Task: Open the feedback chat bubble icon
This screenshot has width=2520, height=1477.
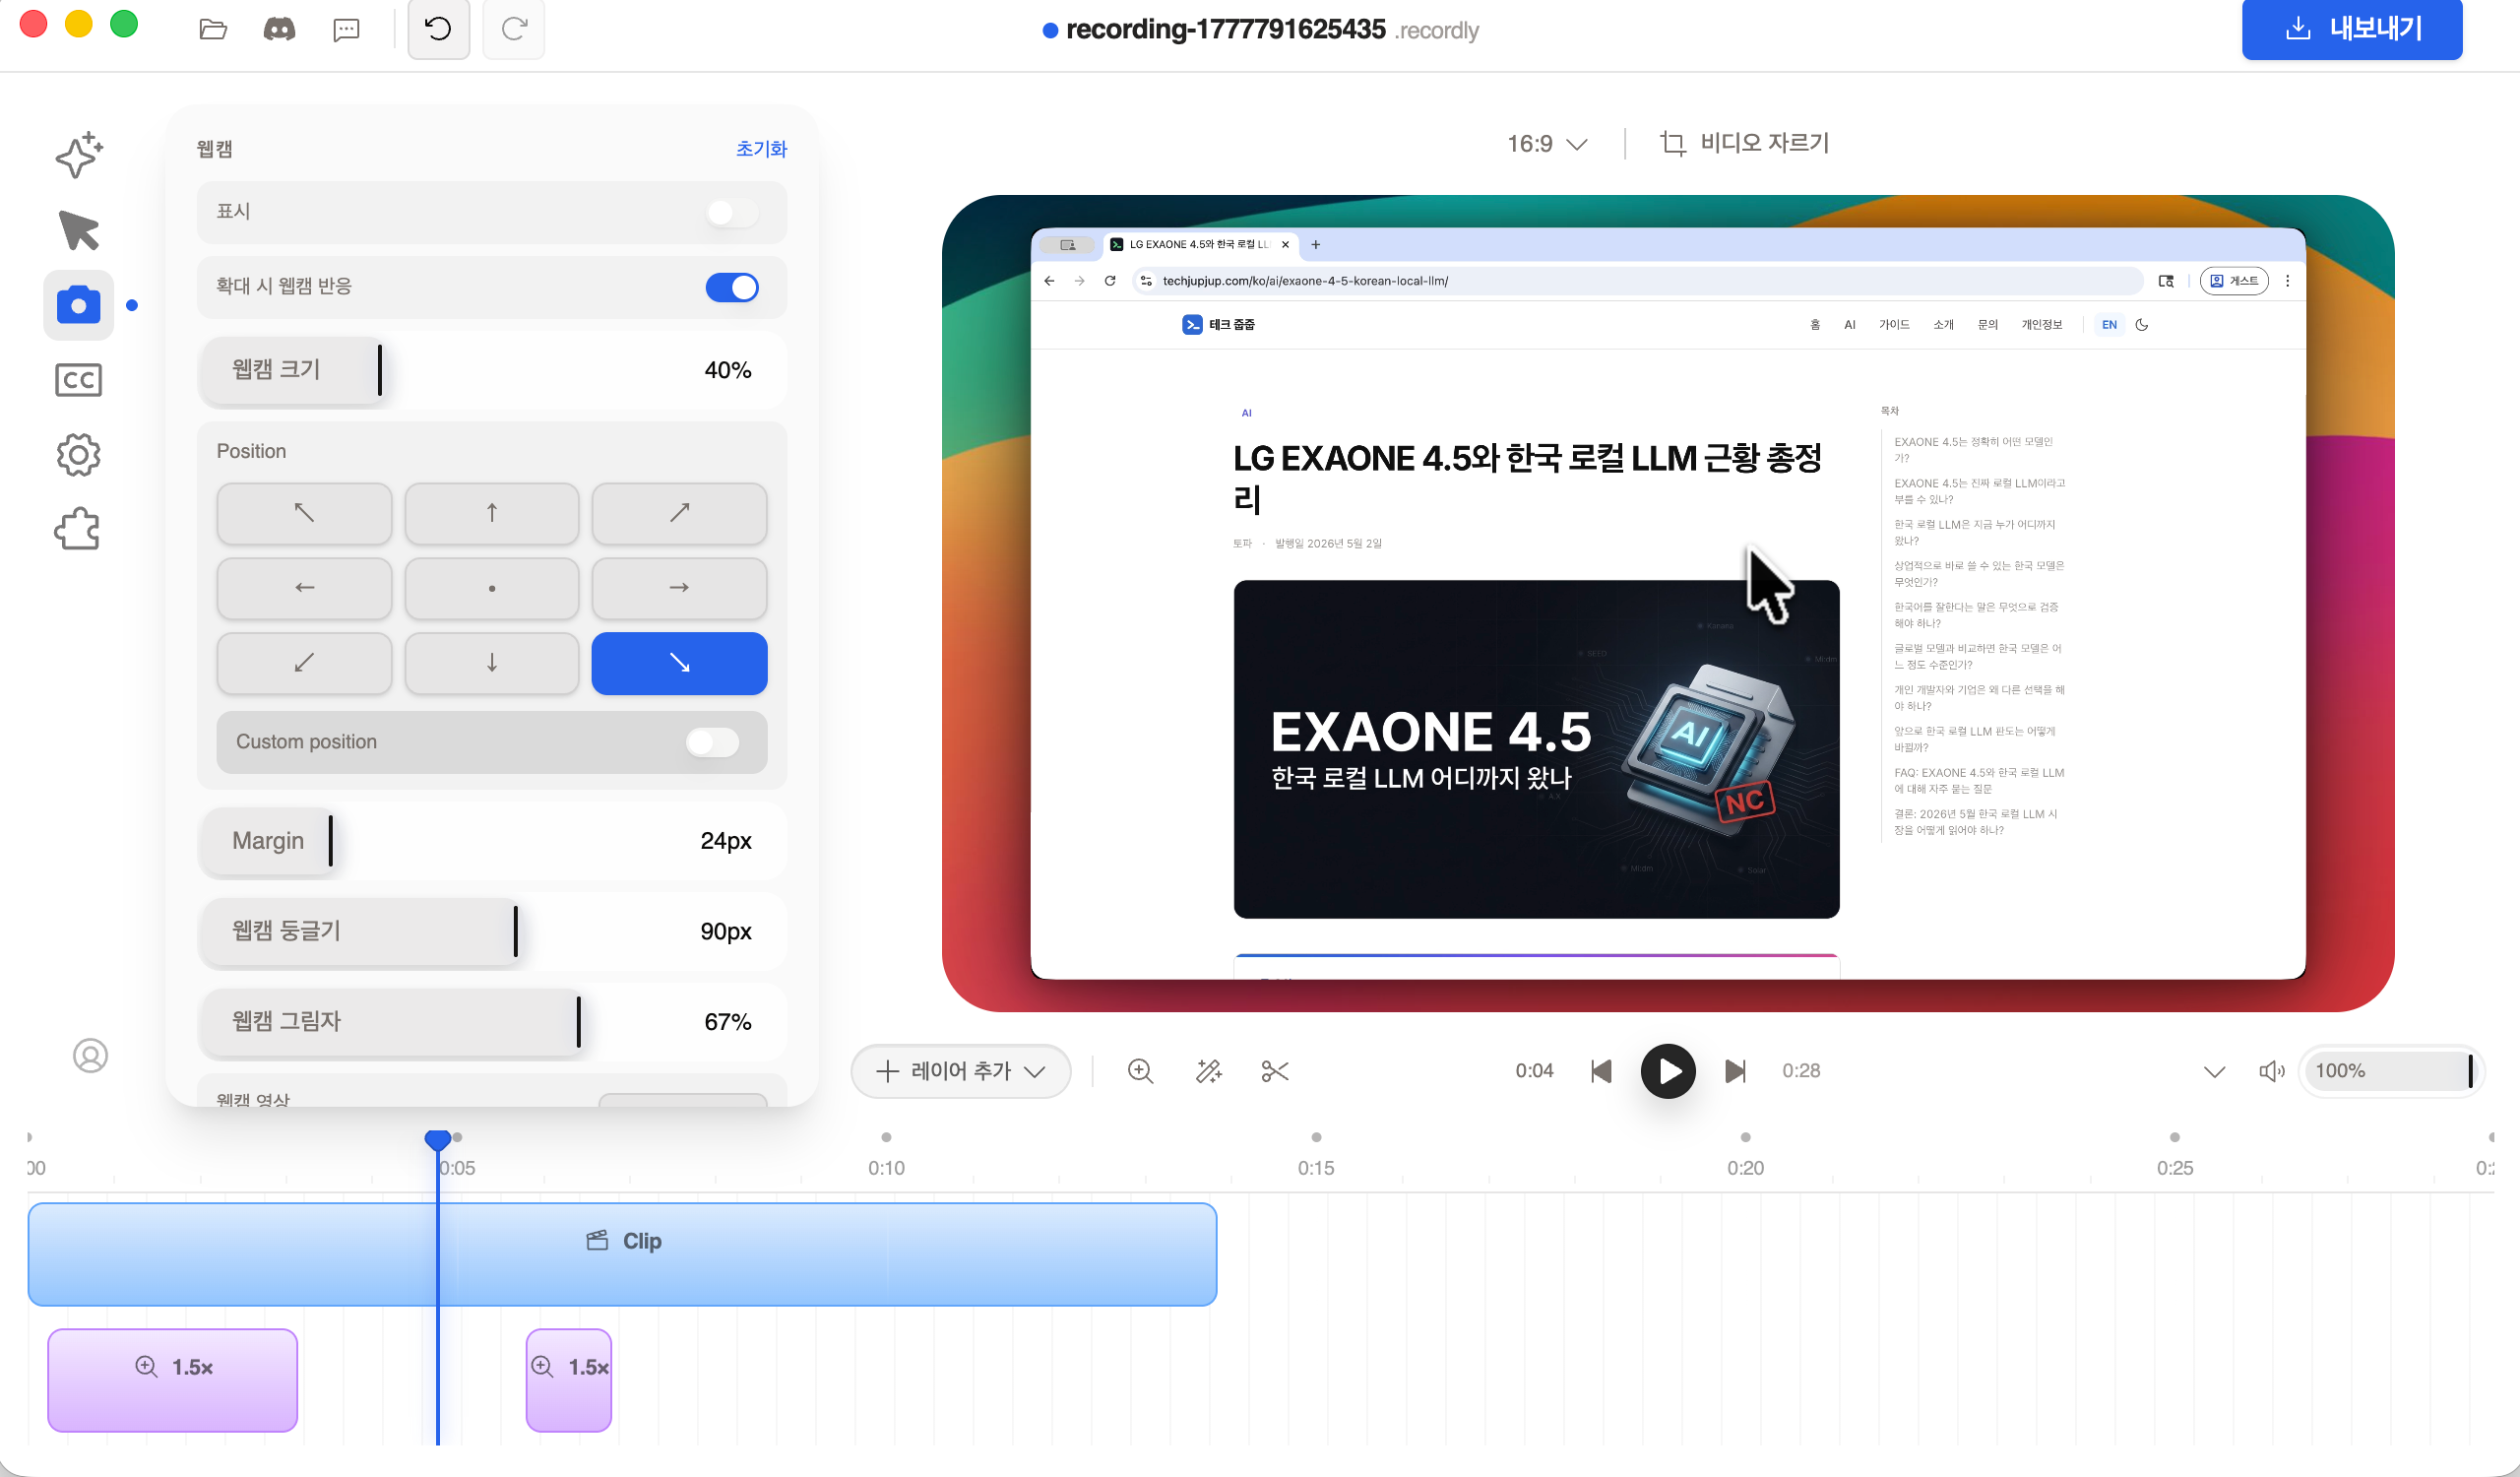Action: [346, 30]
